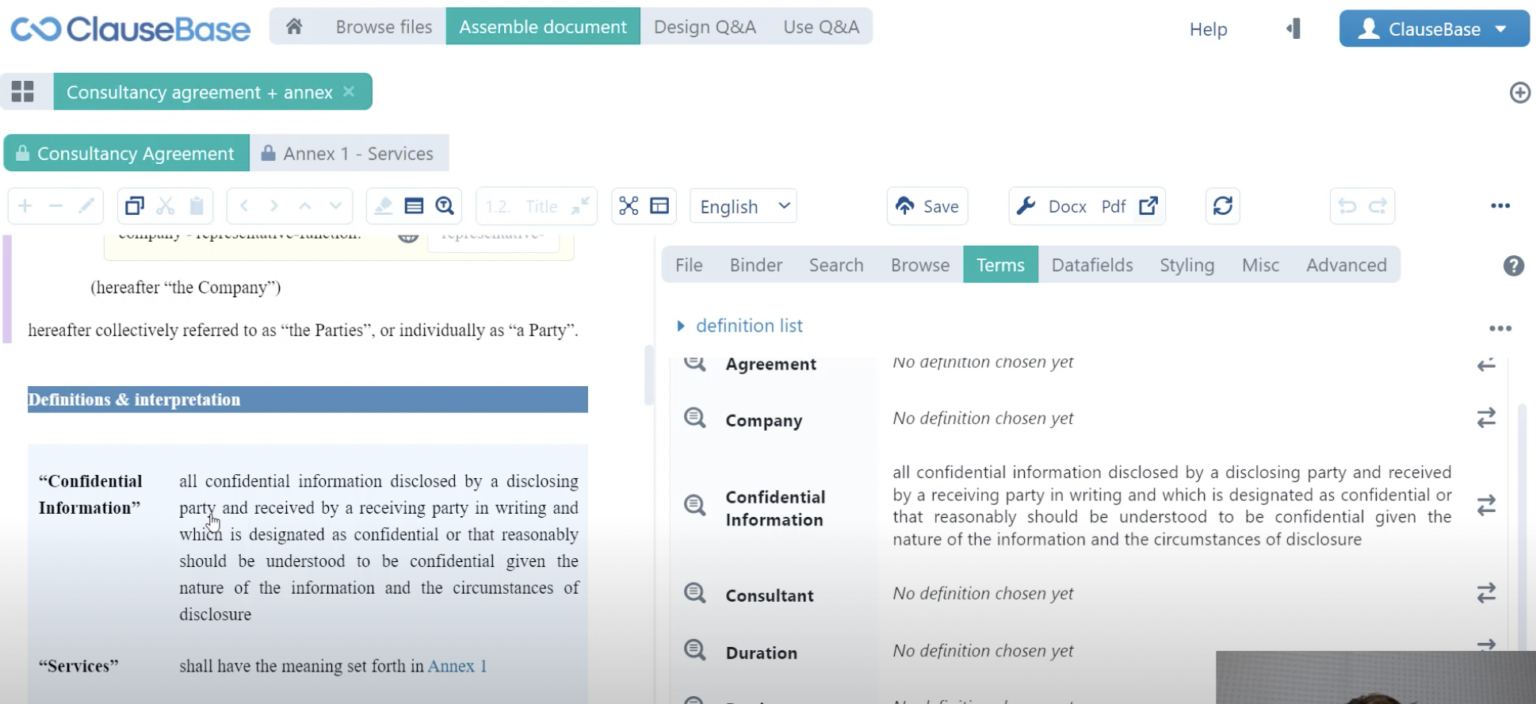
Task: Click the Docx export button
Action: [x=1067, y=206]
